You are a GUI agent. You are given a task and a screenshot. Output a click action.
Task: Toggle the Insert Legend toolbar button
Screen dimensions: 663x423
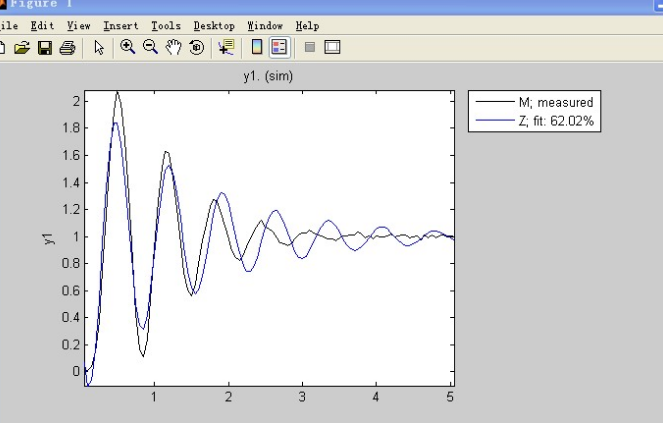pyautogui.click(x=279, y=47)
